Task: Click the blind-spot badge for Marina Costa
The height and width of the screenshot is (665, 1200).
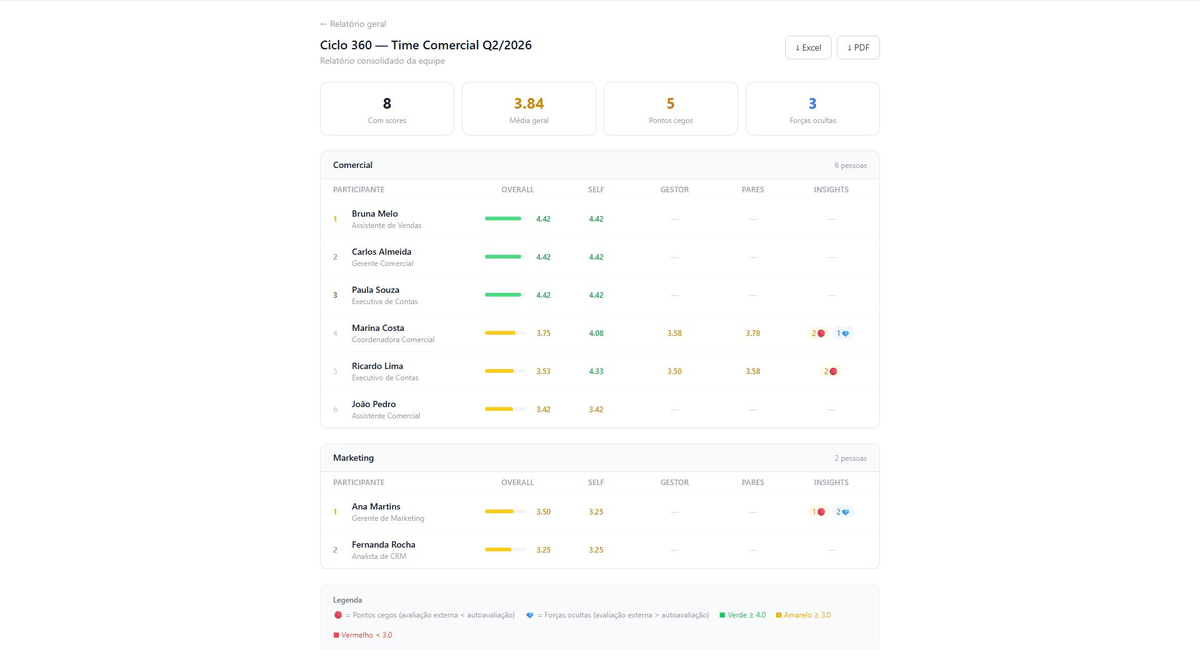Action: pos(818,333)
